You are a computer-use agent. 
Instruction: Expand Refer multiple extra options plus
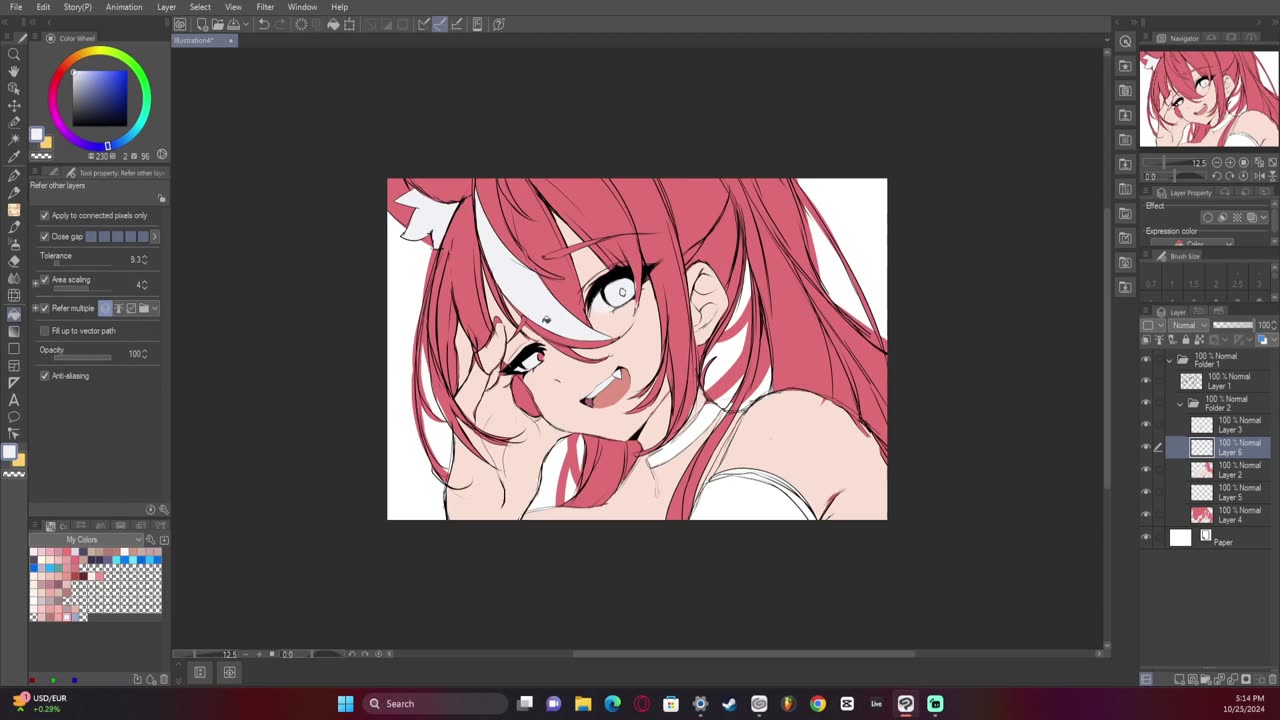[x=35, y=308]
